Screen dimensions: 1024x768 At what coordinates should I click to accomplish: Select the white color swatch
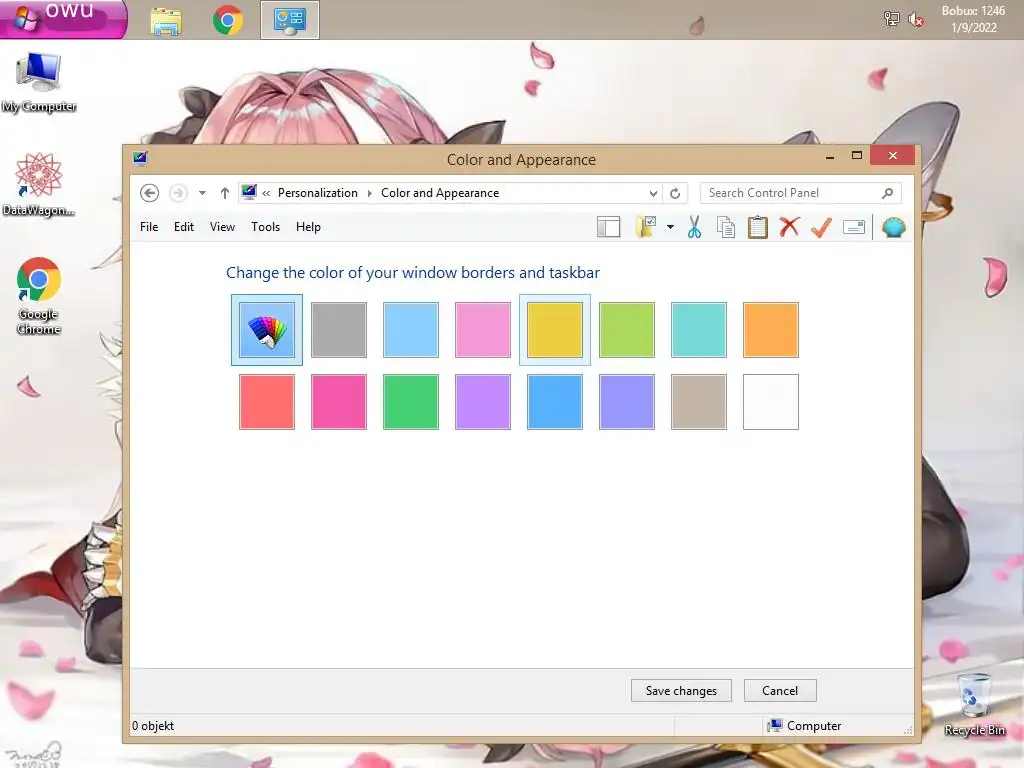point(771,402)
